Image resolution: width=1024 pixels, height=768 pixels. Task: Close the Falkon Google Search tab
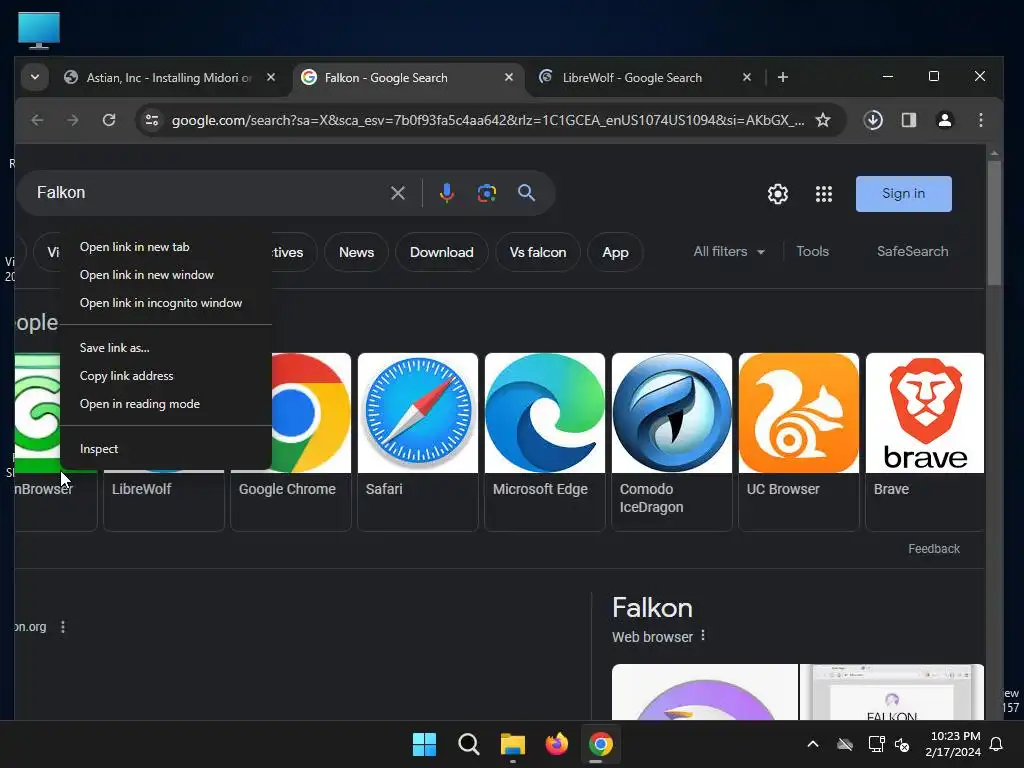(x=509, y=77)
